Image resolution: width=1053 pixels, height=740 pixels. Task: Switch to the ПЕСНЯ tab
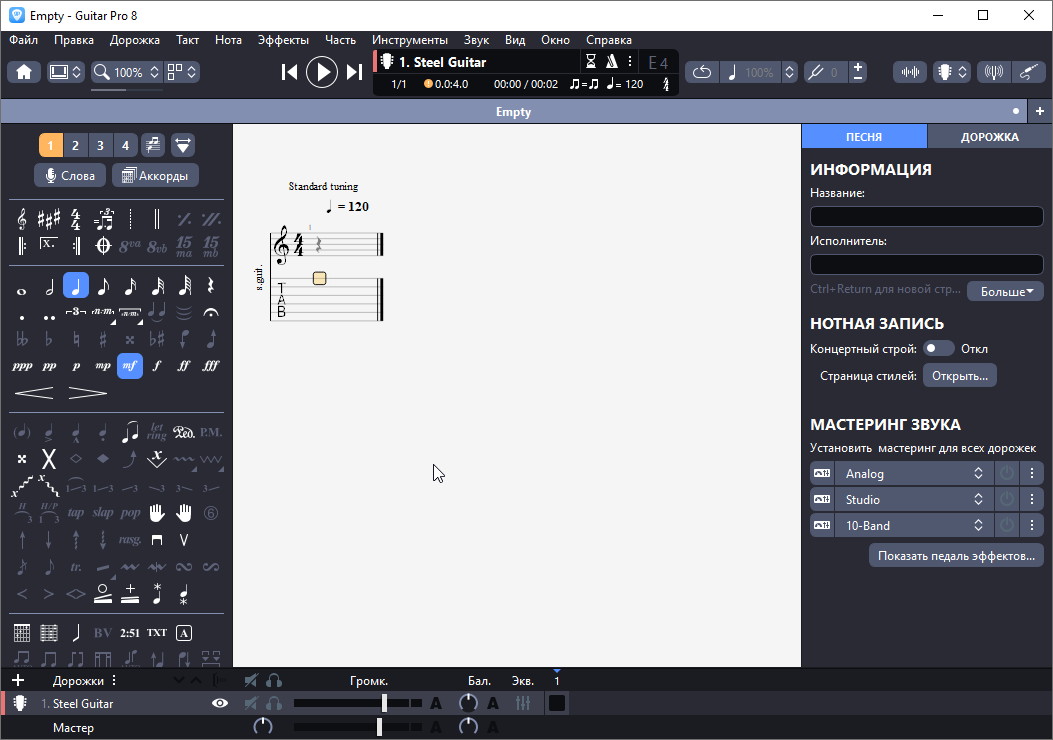point(864,136)
